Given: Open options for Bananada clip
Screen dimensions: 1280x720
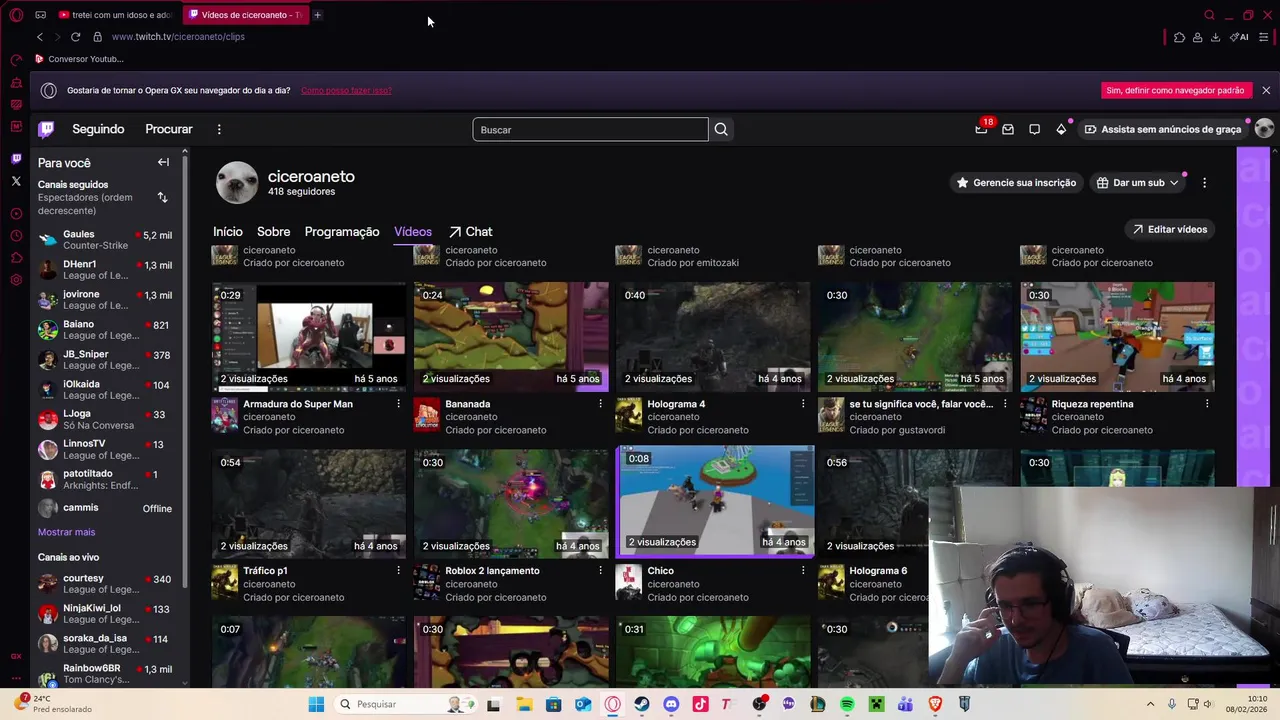Looking at the screenshot, I should (600, 404).
